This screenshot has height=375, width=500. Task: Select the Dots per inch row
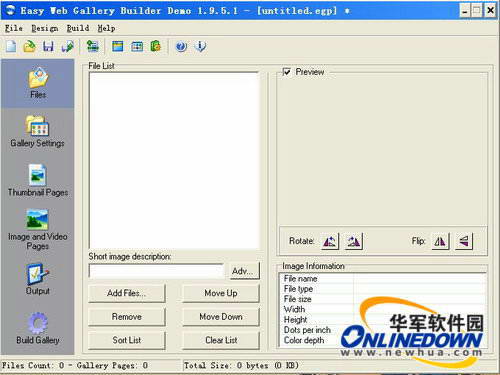coord(382,330)
